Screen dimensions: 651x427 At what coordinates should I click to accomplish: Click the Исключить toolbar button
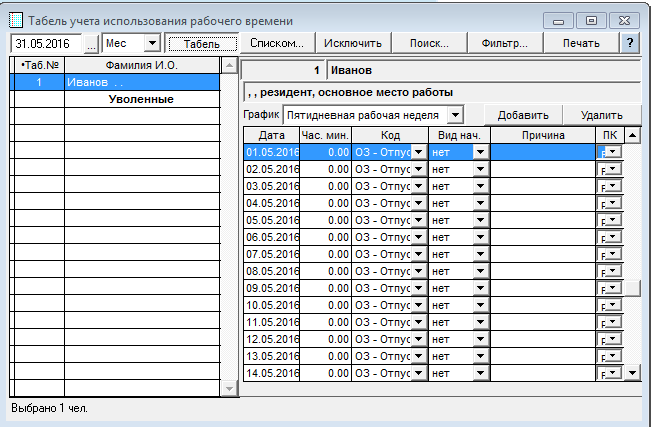point(353,43)
